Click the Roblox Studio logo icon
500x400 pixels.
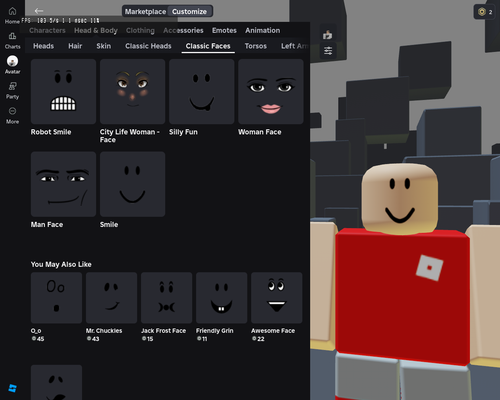[x=12, y=388]
